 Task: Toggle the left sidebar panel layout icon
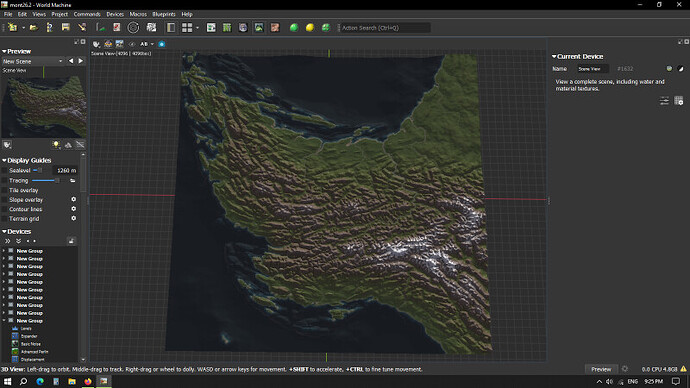(171, 27)
